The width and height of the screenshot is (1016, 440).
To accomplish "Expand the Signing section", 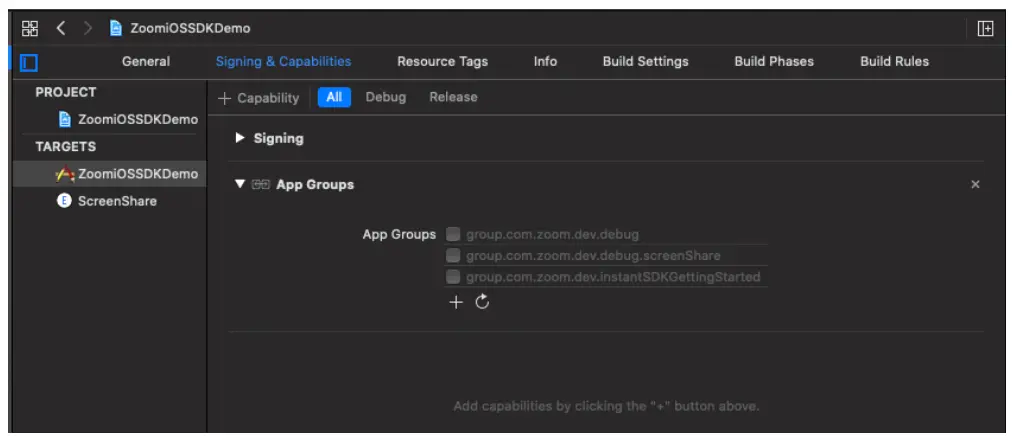I will pyautogui.click(x=239, y=139).
